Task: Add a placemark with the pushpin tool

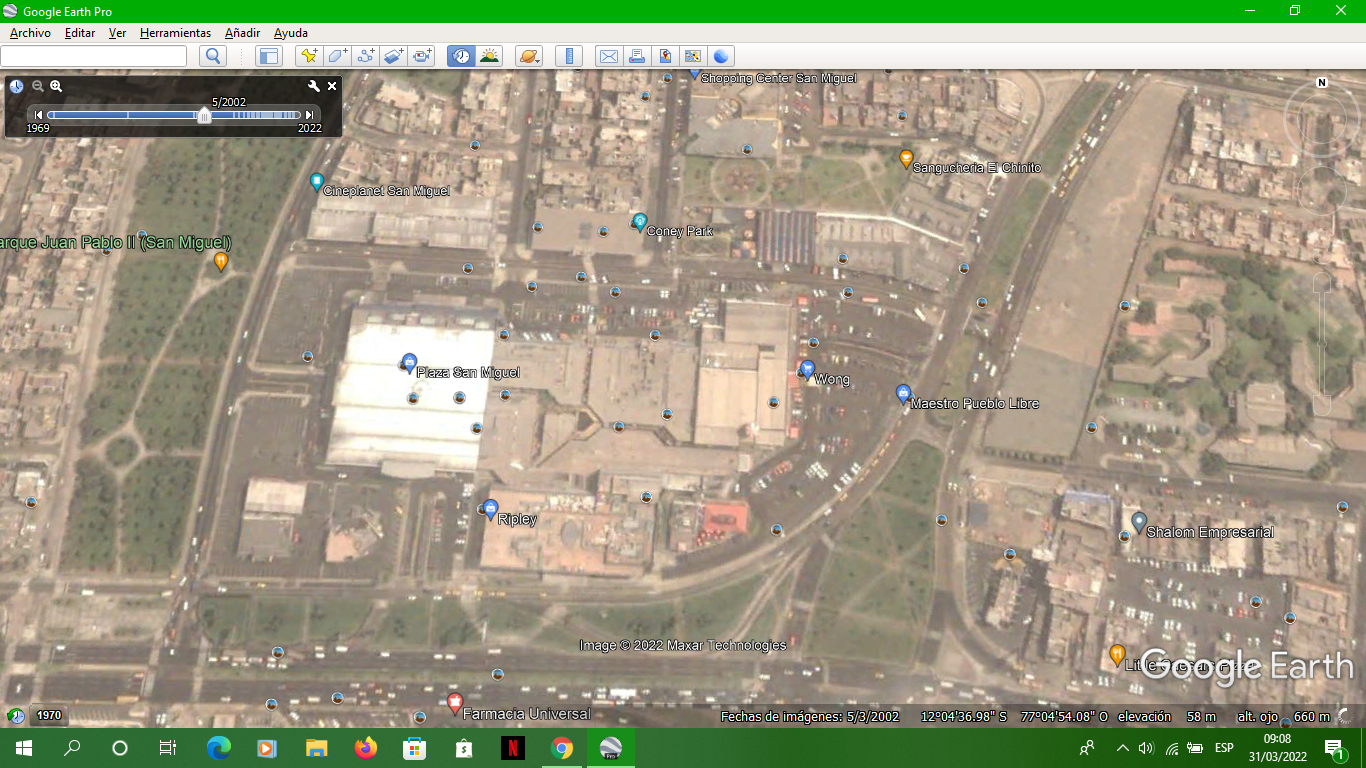Action: click(309, 56)
